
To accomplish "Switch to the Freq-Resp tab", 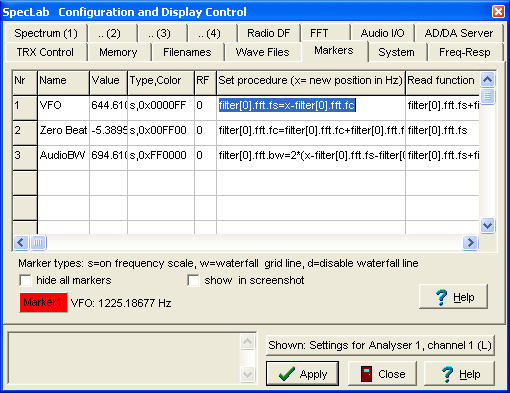I will point(465,52).
